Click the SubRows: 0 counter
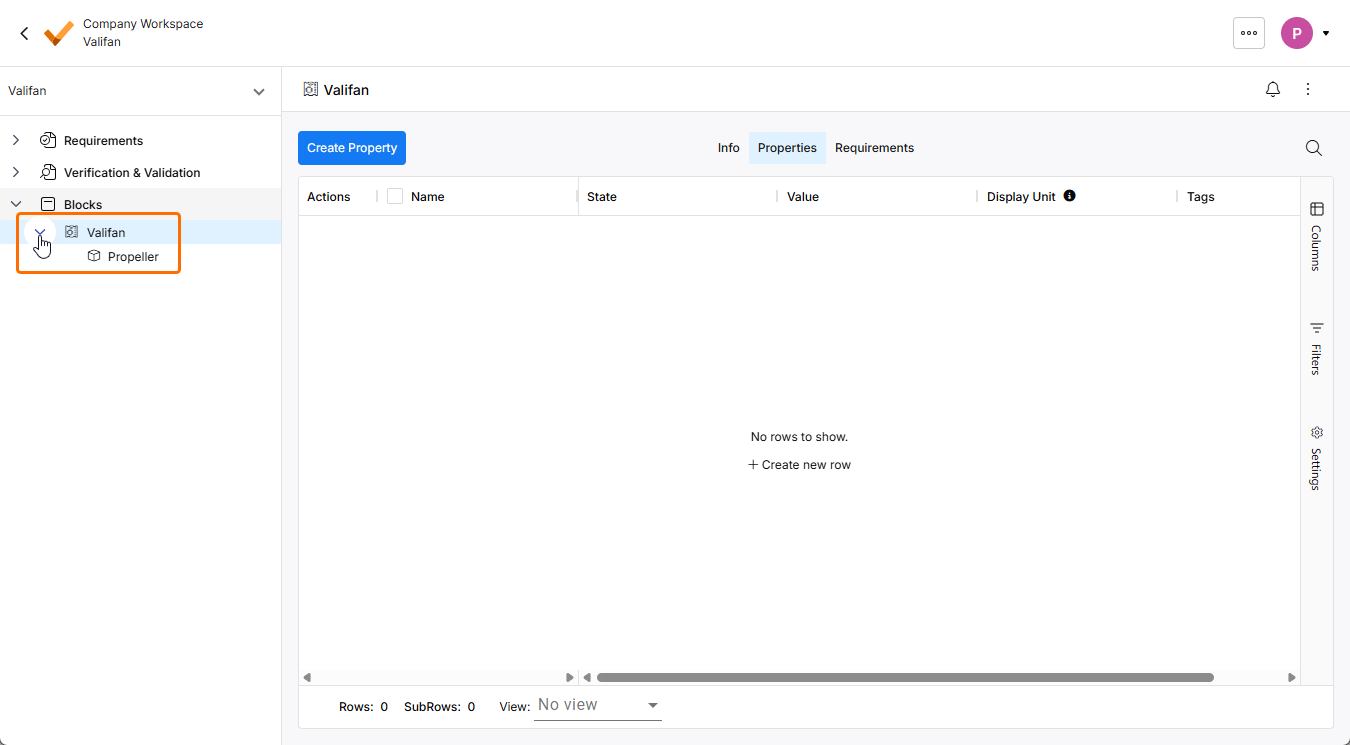 (x=439, y=706)
